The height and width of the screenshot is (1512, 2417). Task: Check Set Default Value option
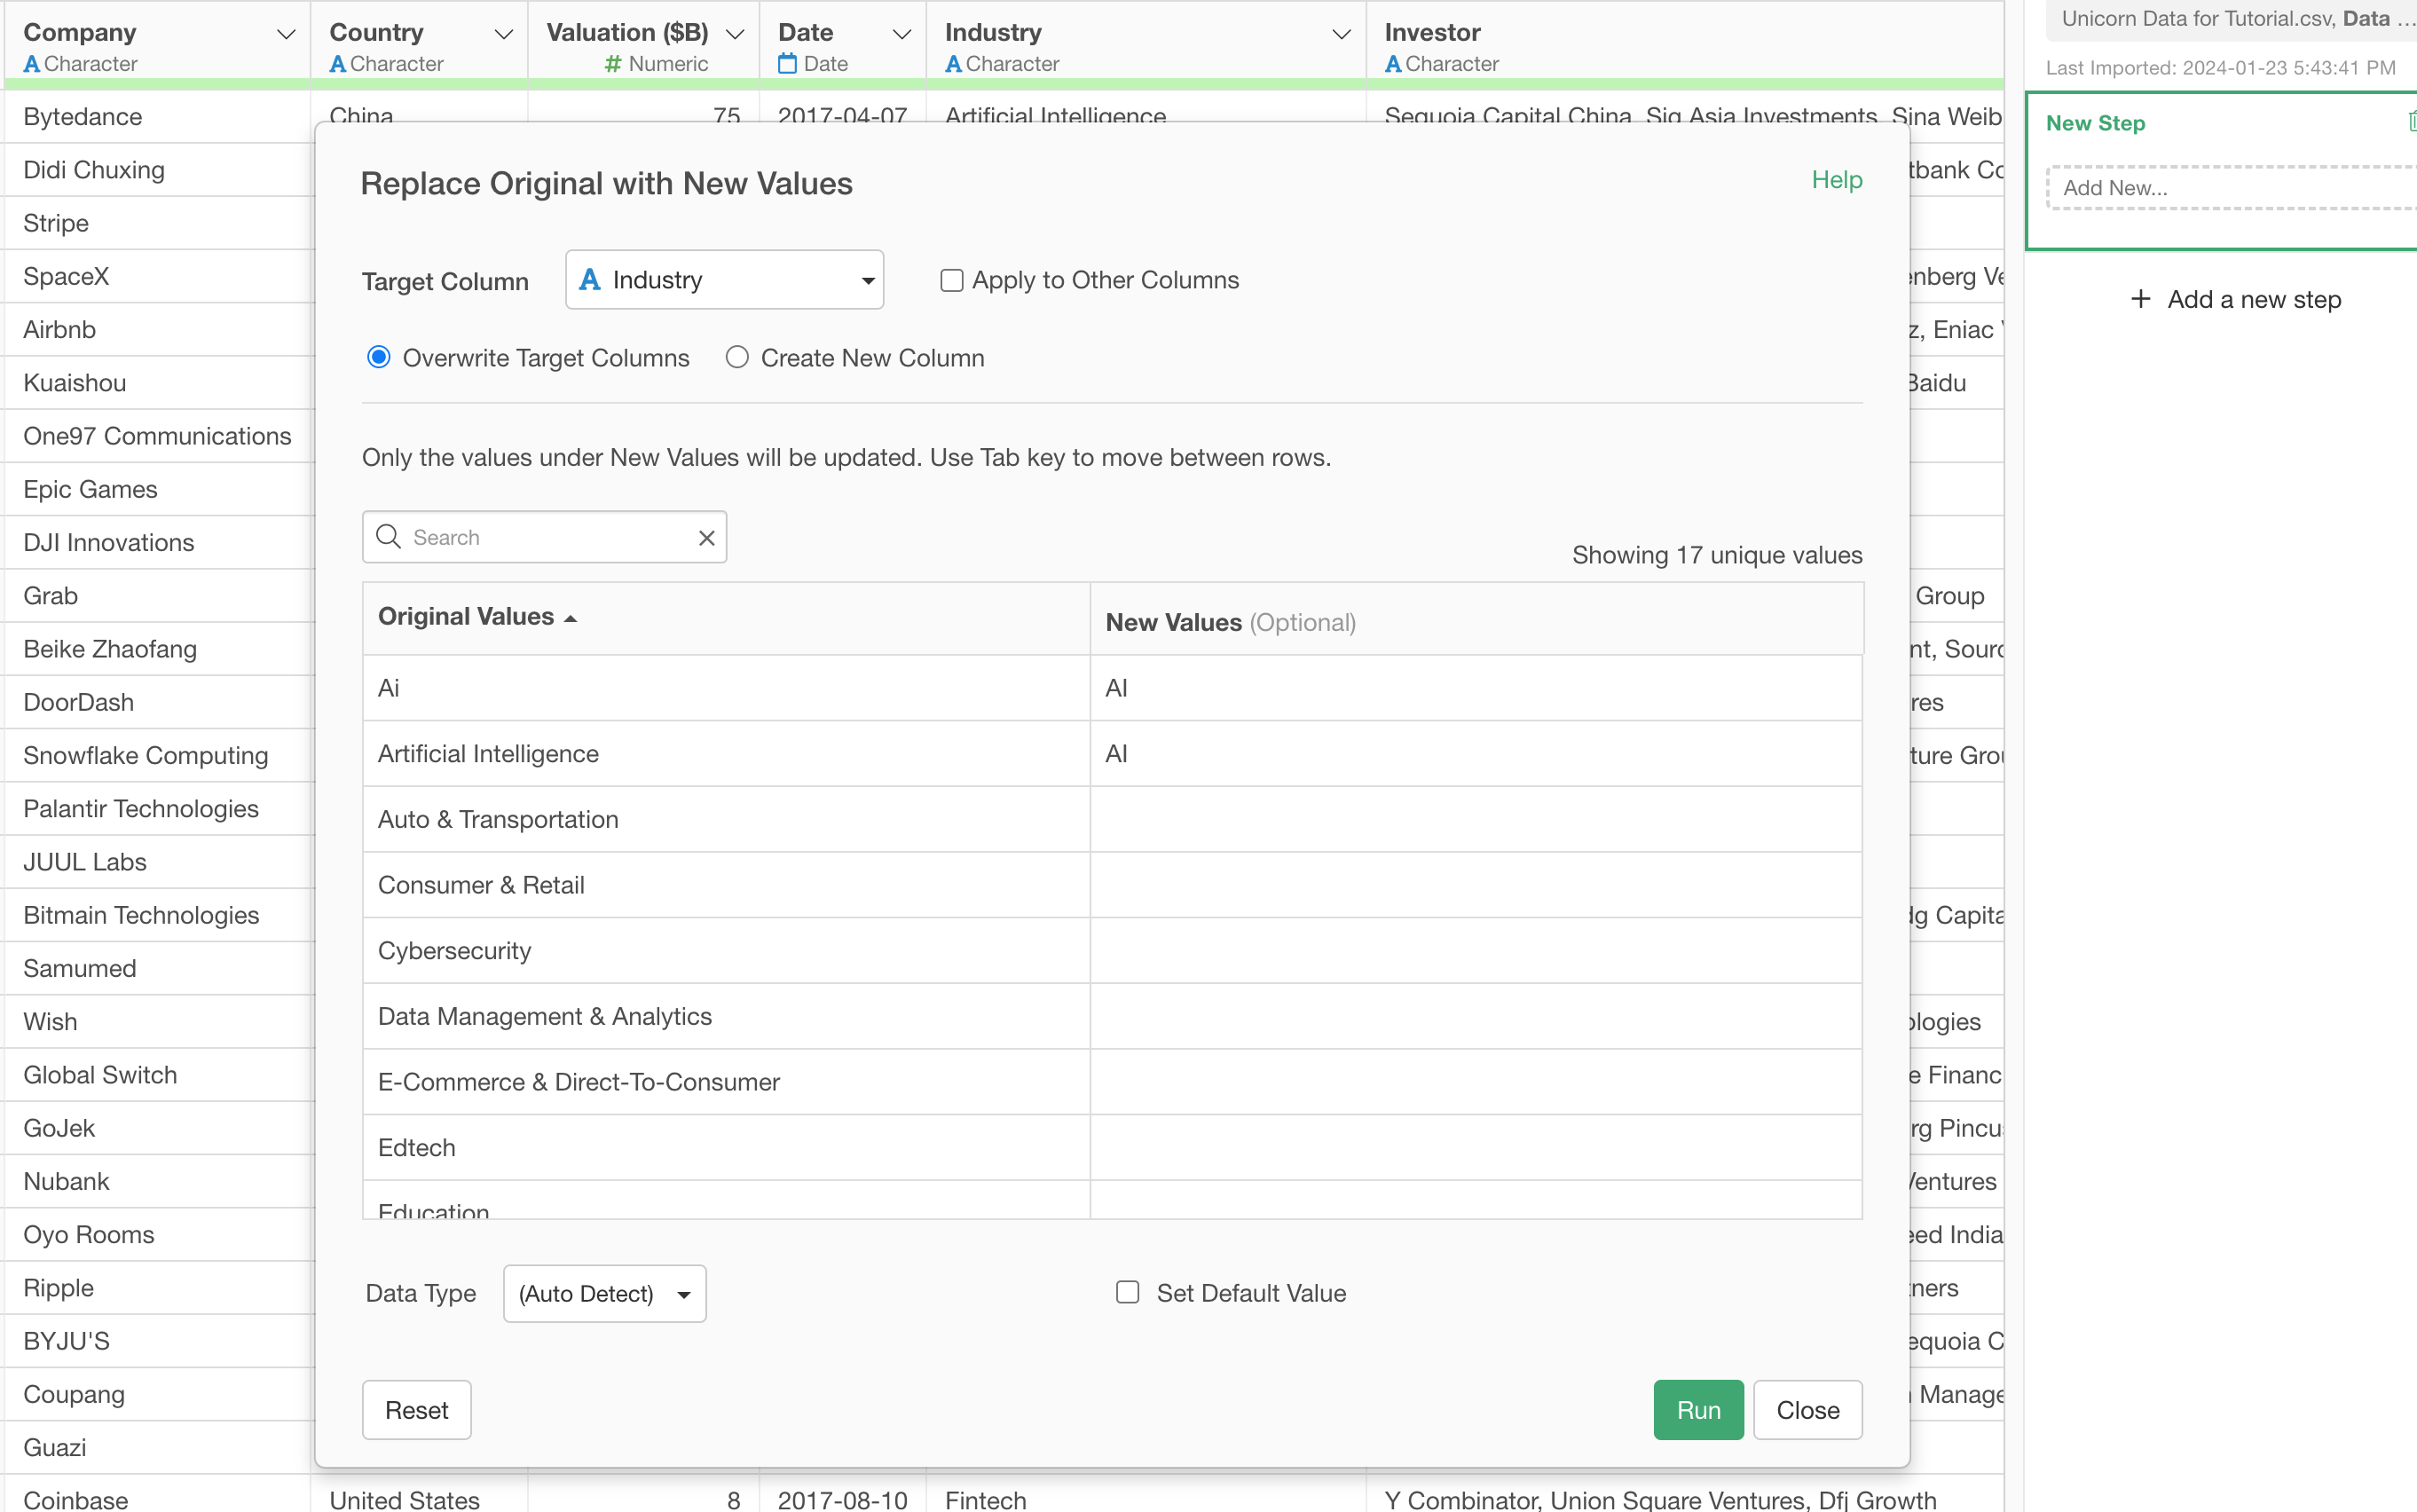pos(1127,1292)
